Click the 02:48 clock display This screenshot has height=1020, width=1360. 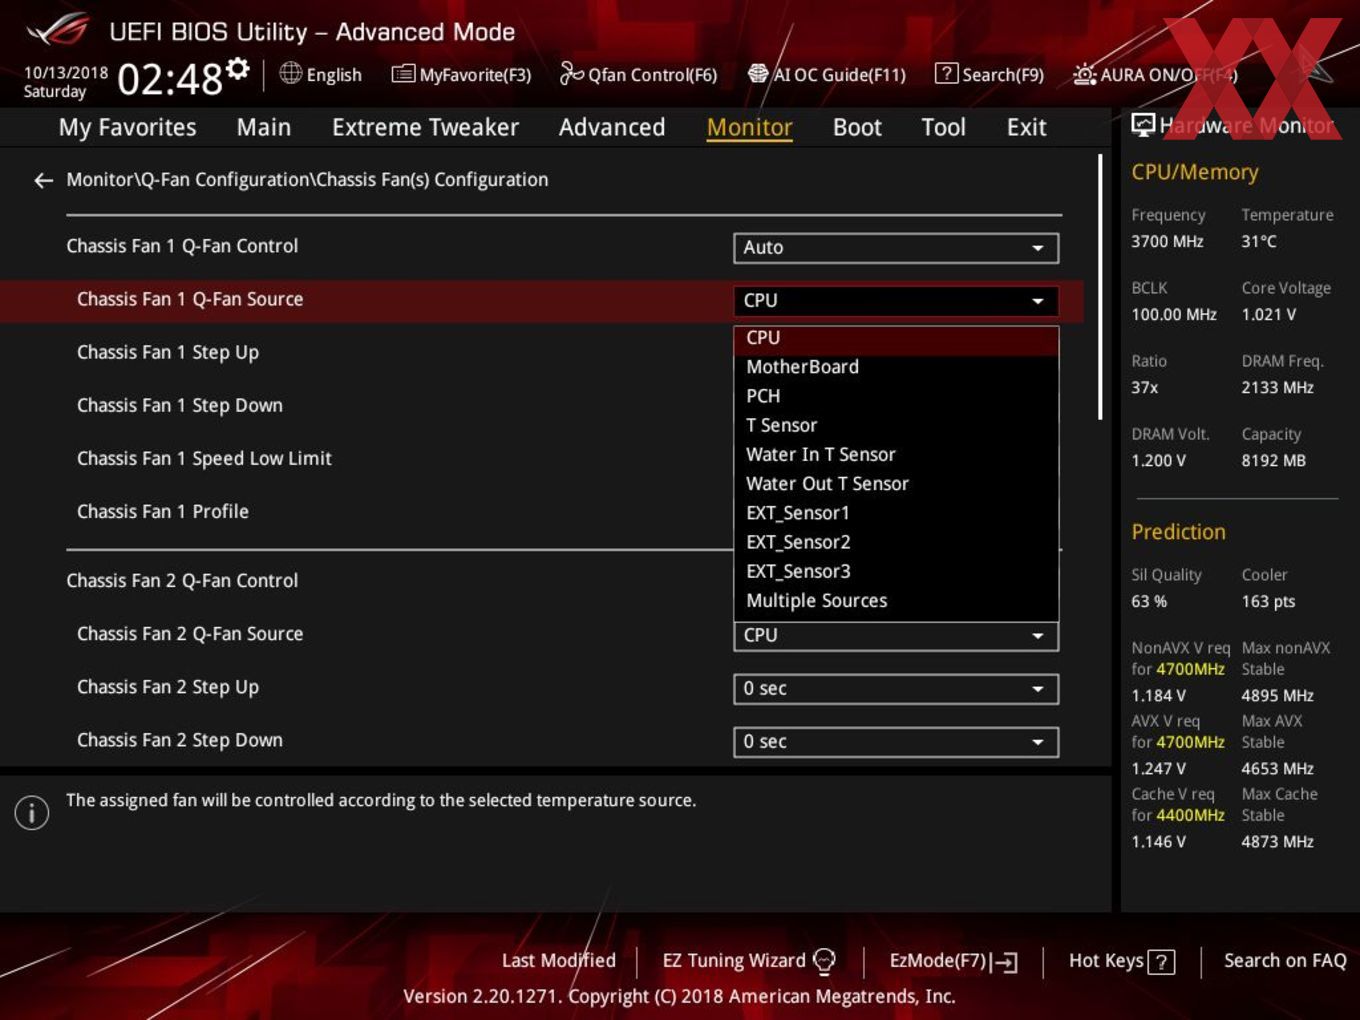170,78
